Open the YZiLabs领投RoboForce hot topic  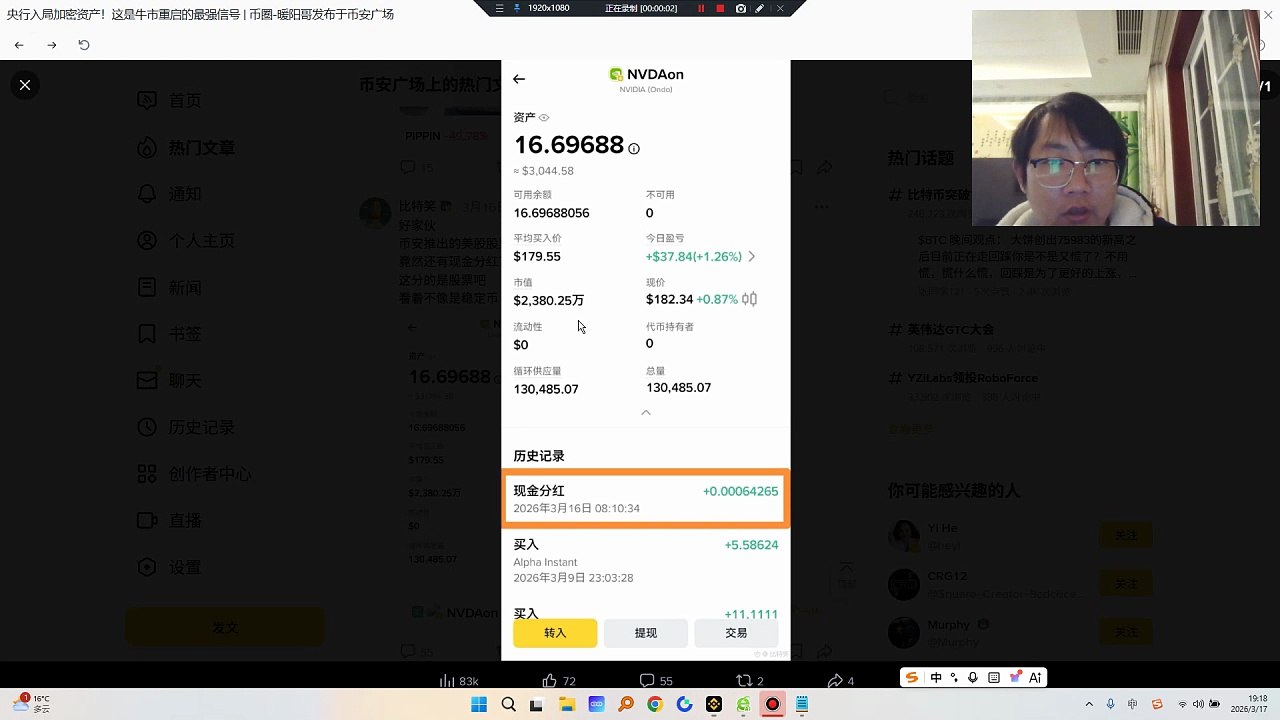tap(972, 378)
